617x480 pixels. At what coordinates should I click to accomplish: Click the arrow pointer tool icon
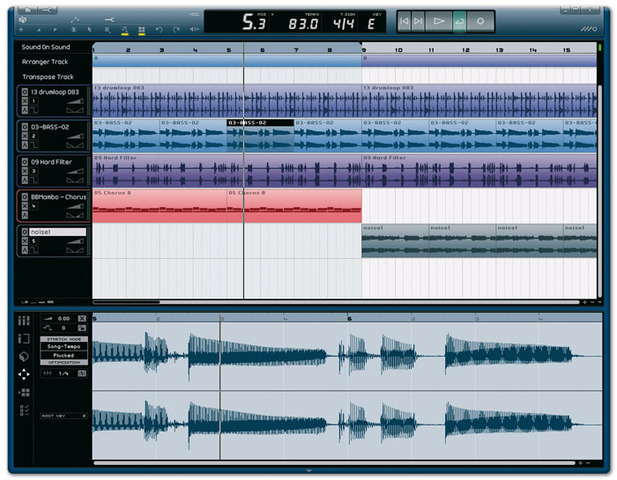point(90,30)
